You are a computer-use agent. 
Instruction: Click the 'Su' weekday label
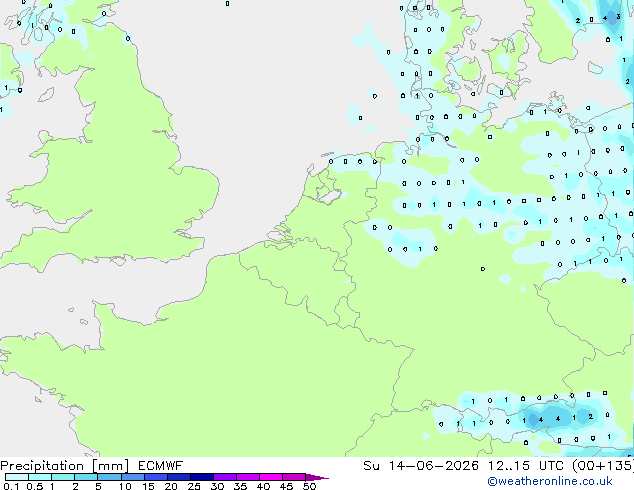pyautogui.click(x=371, y=466)
